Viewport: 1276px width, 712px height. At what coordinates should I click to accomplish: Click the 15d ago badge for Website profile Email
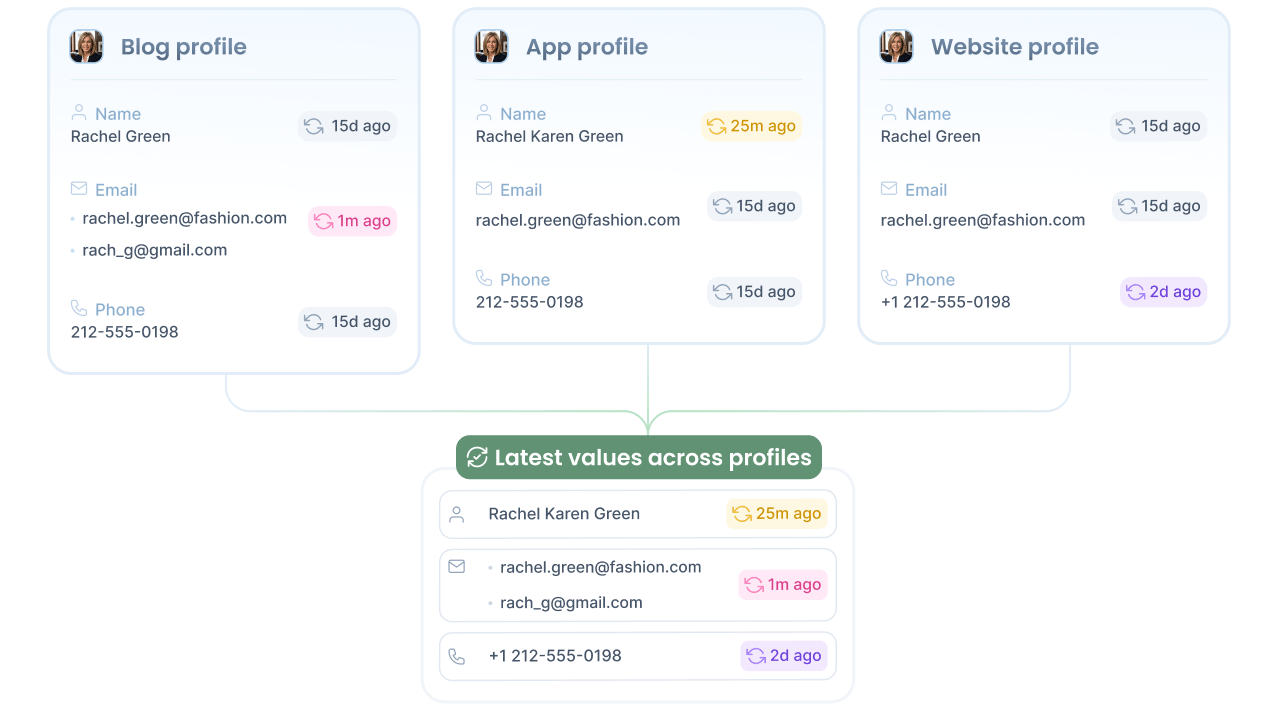pyautogui.click(x=1158, y=206)
